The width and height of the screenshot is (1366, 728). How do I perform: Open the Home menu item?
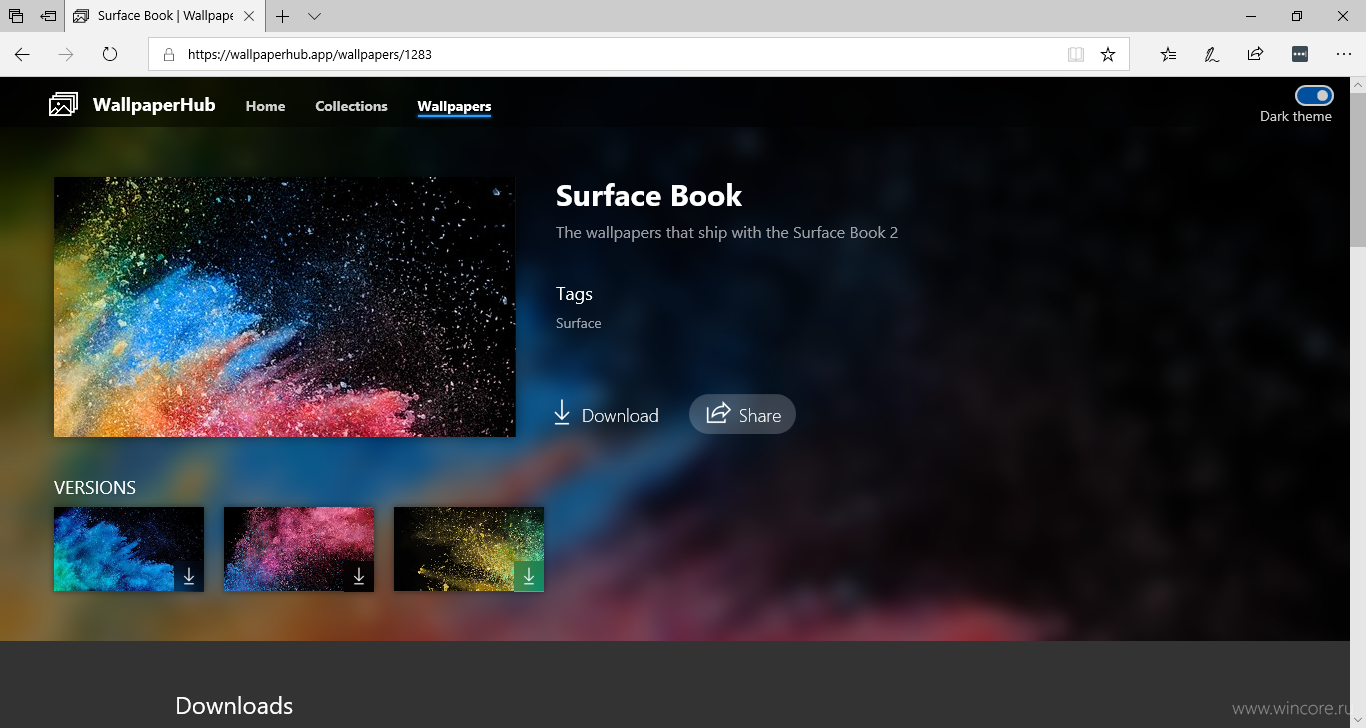tap(265, 106)
